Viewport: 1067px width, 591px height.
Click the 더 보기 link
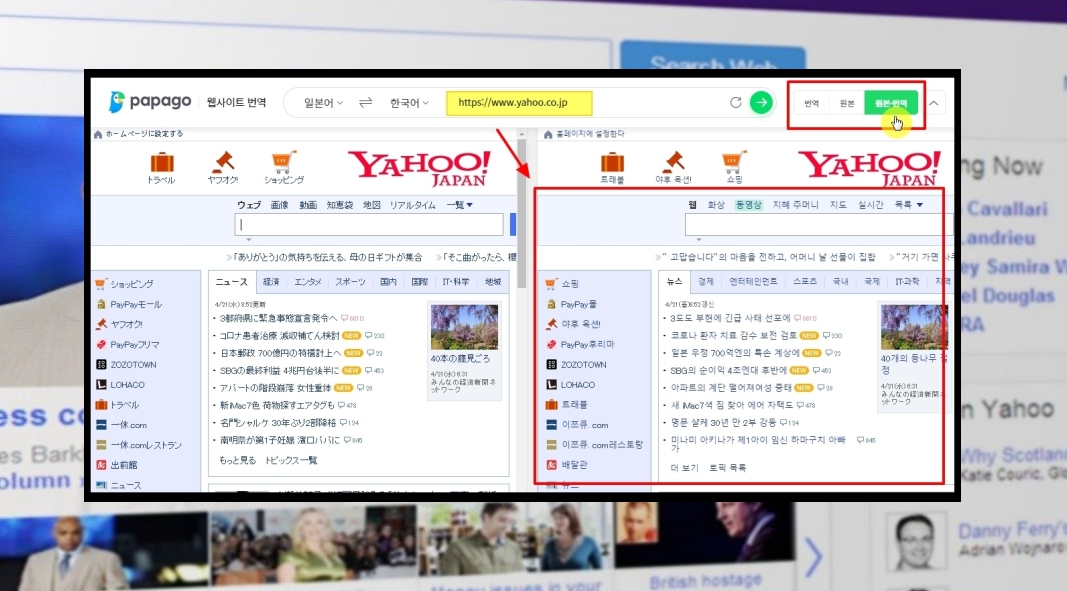point(684,468)
